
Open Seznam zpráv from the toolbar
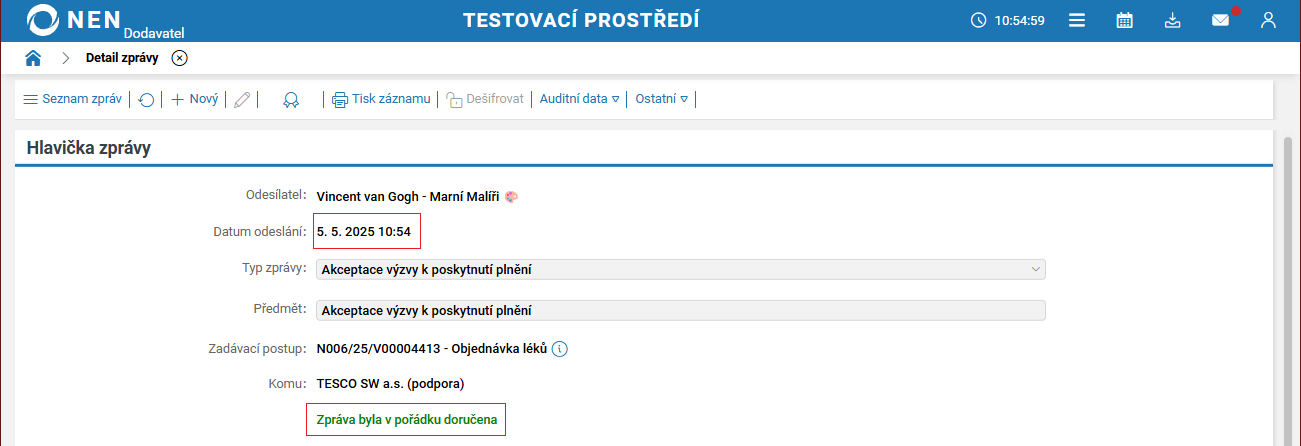tap(72, 99)
